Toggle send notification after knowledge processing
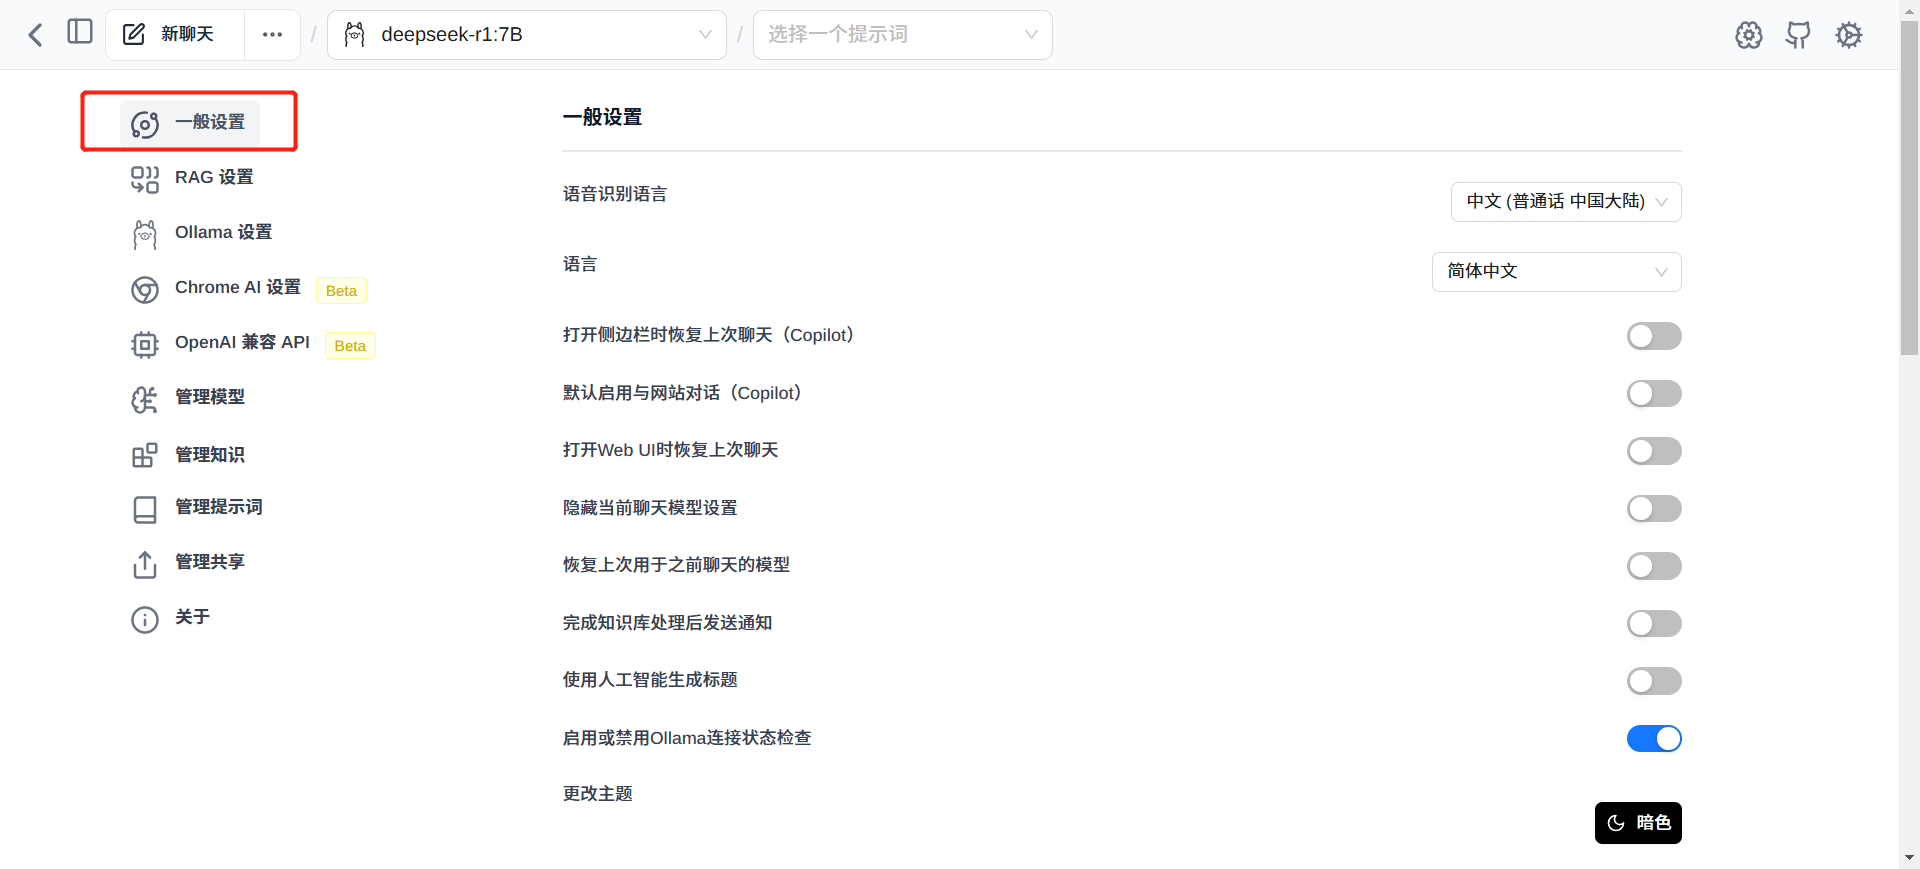1920x869 pixels. [x=1653, y=624]
